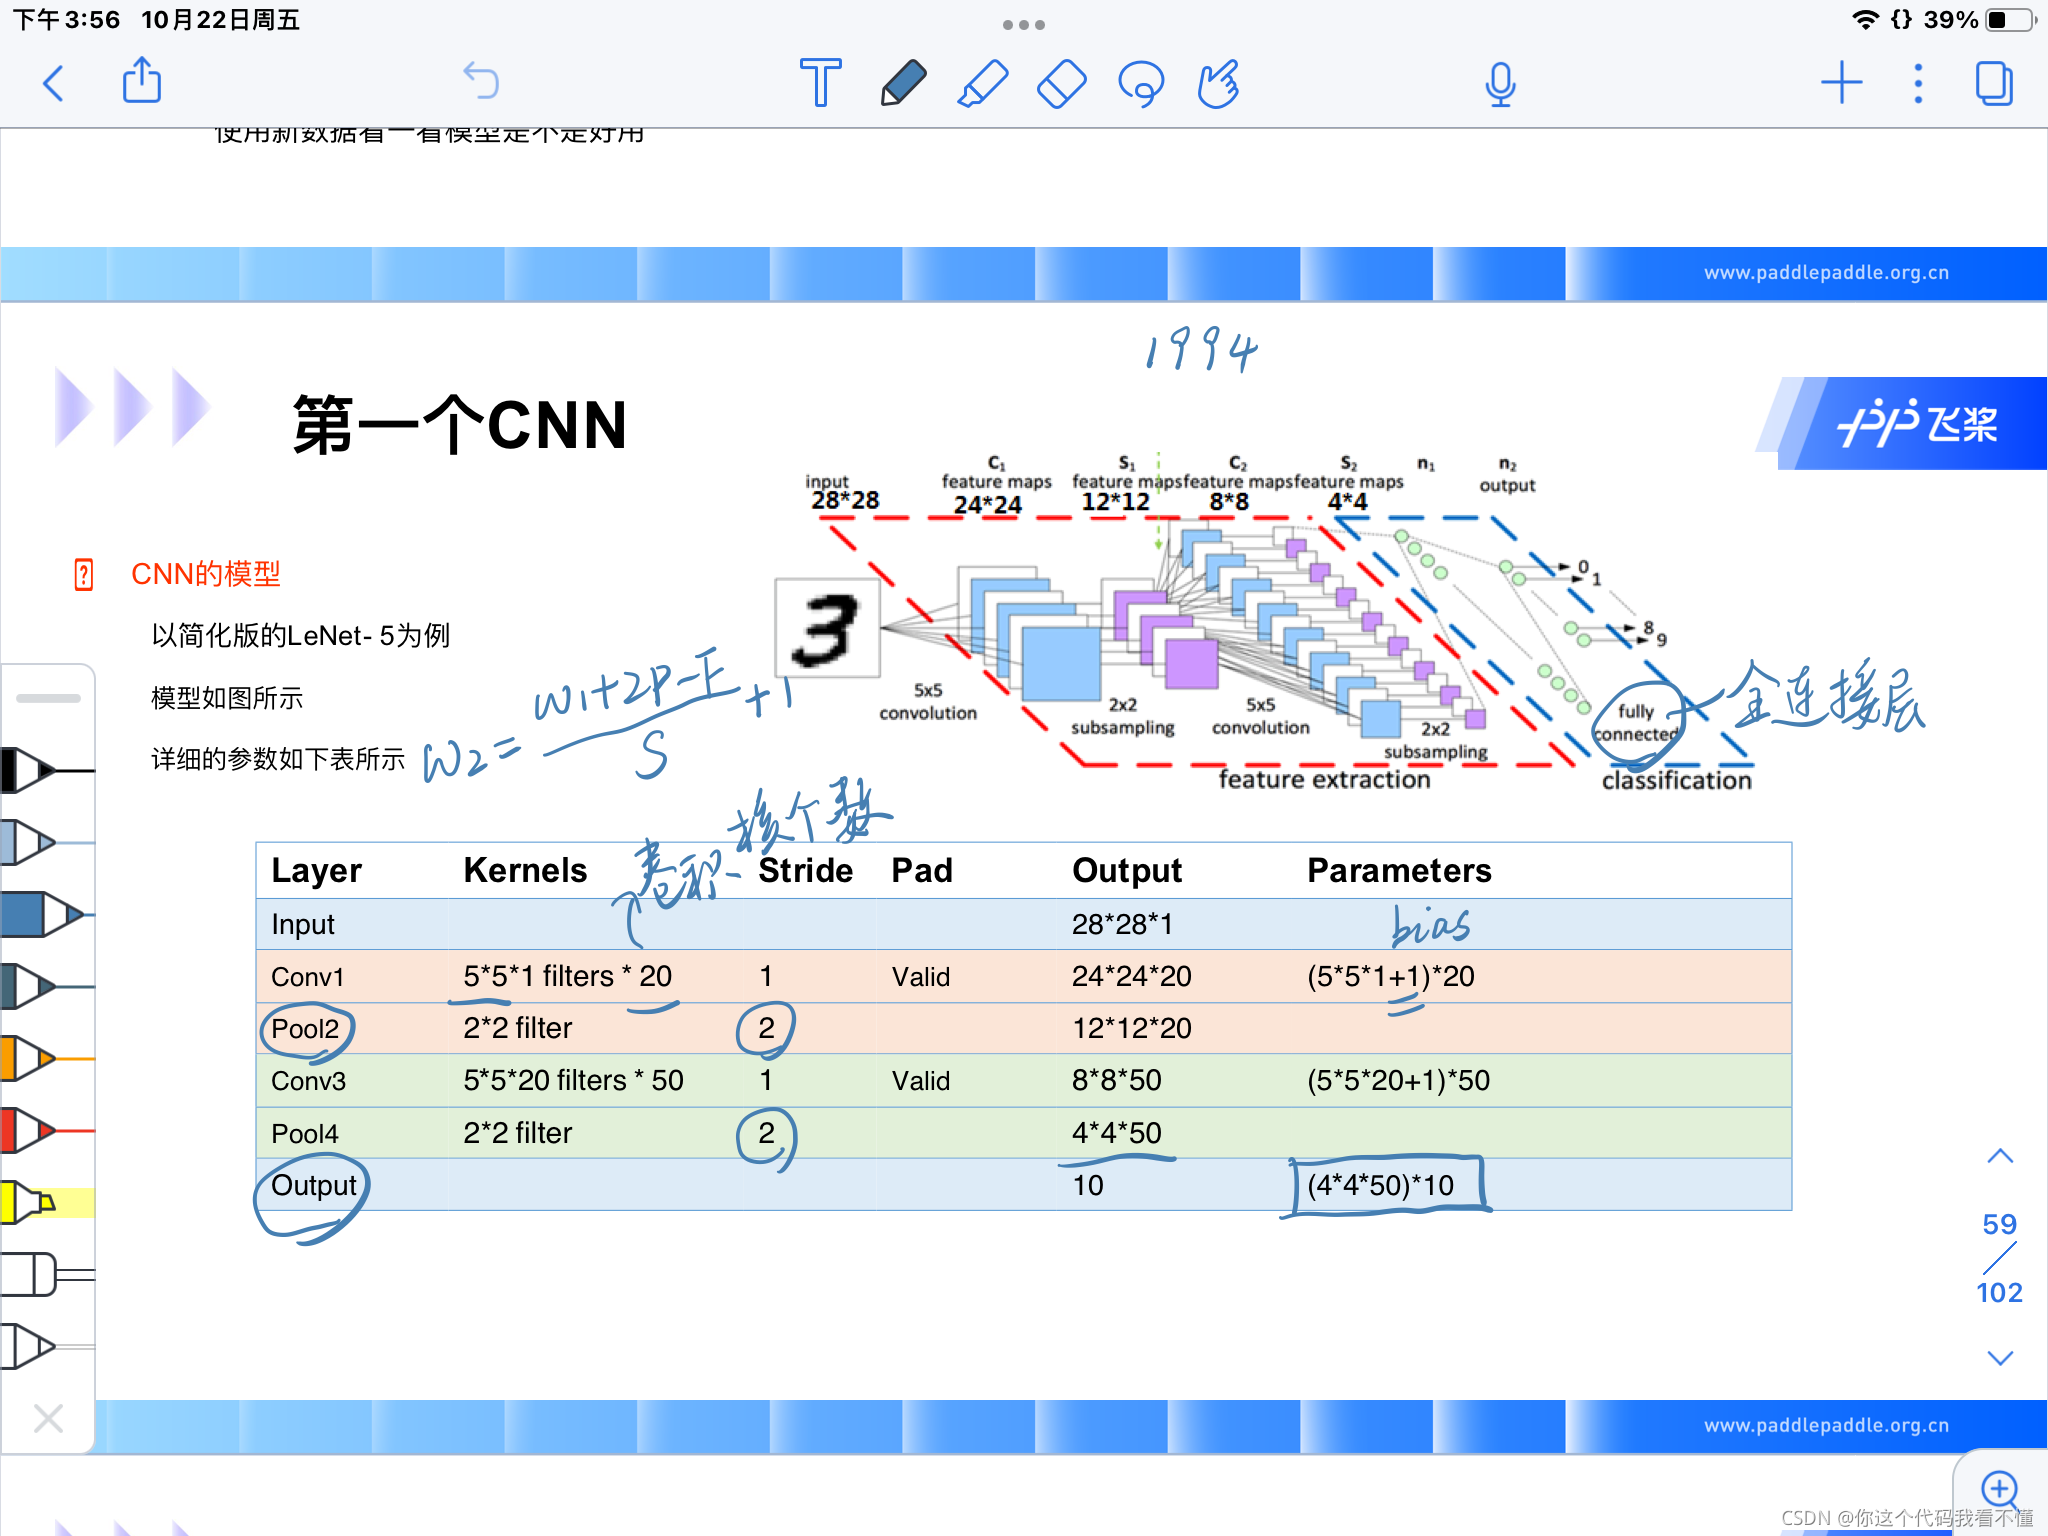Close the pen tray with the X
The image size is (2048, 1536).
coord(48,1418)
